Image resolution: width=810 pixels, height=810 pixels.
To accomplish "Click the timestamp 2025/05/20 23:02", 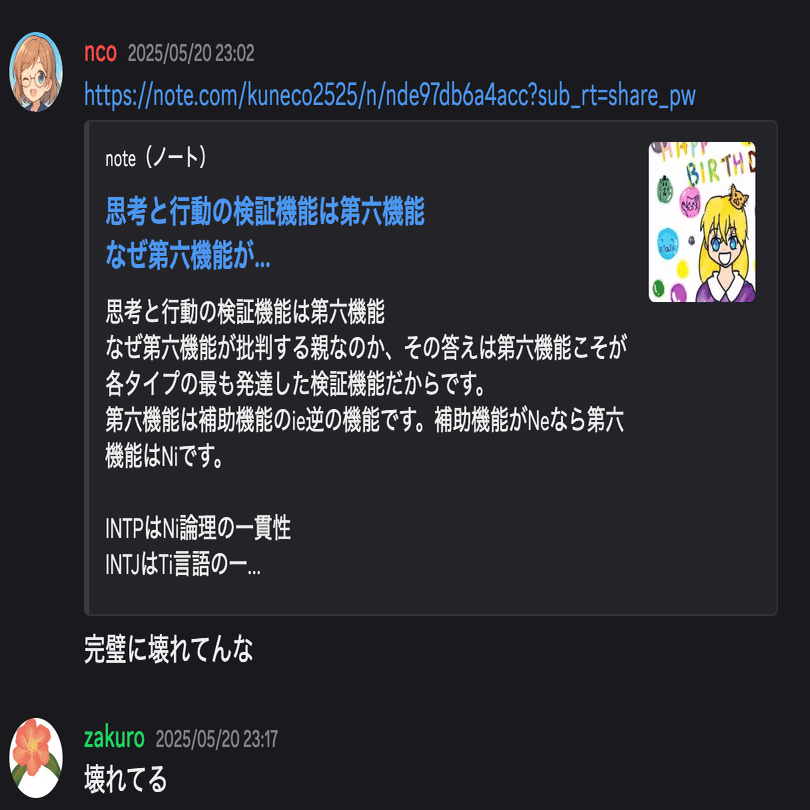I will pos(191,53).
